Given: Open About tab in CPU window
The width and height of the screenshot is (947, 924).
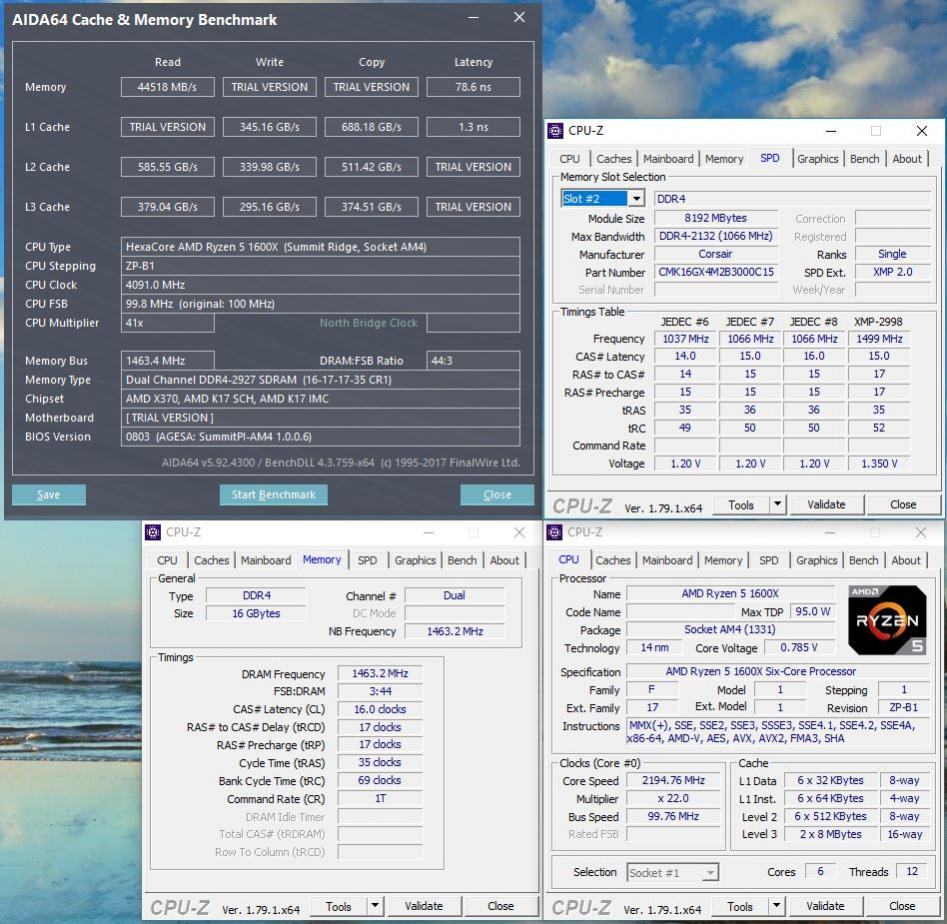Looking at the screenshot, I should coord(906,560).
